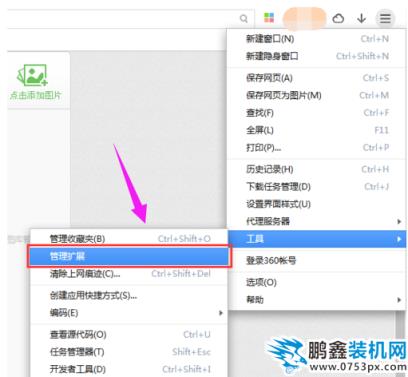Choose 保存网页为图片(M) menu entry
This screenshot has width=408, height=377.
(x=317, y=95)
